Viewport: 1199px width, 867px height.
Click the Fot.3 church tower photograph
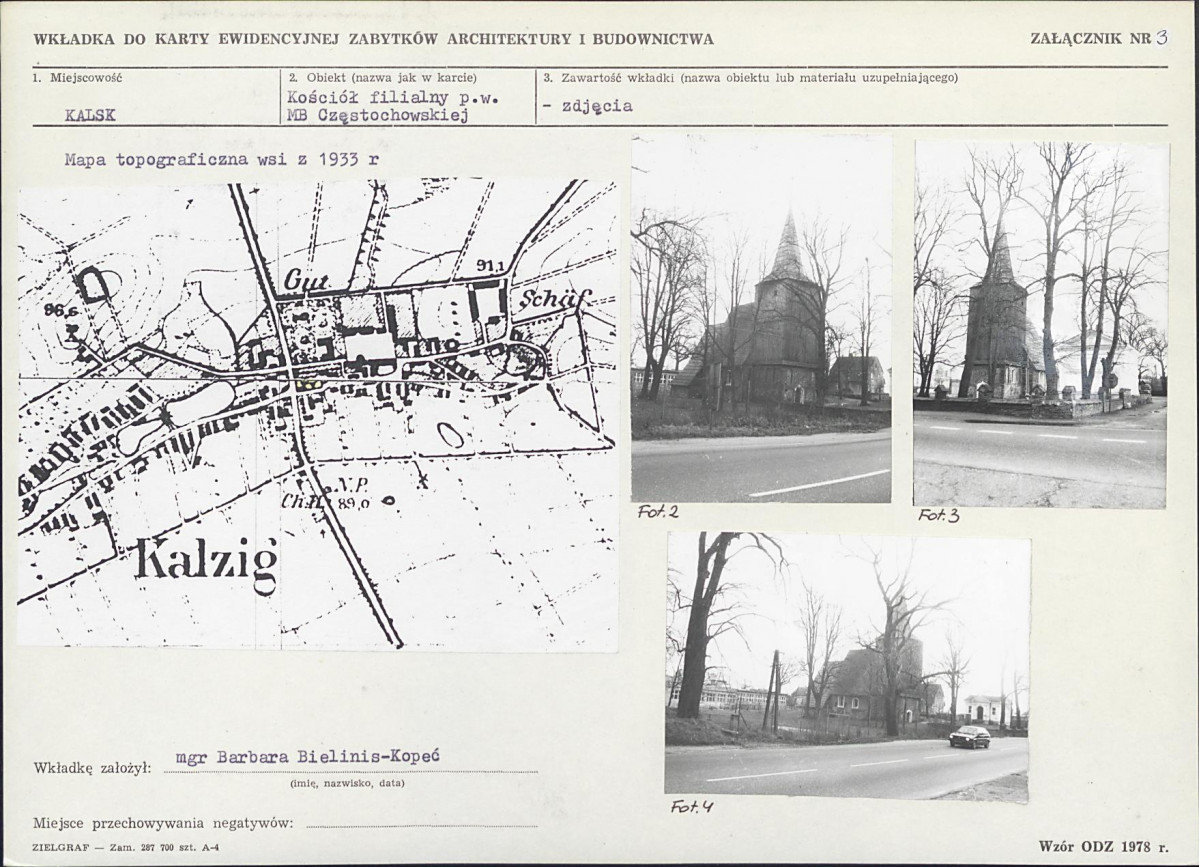(x=1041, y=325)
